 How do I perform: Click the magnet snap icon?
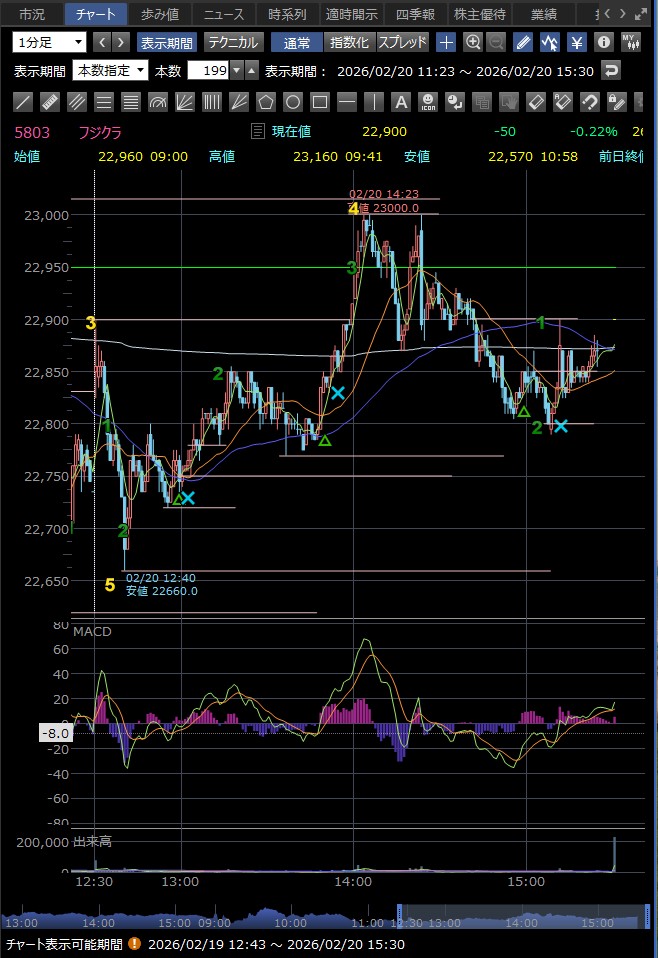pyautogui.click(x=589, y=102)
